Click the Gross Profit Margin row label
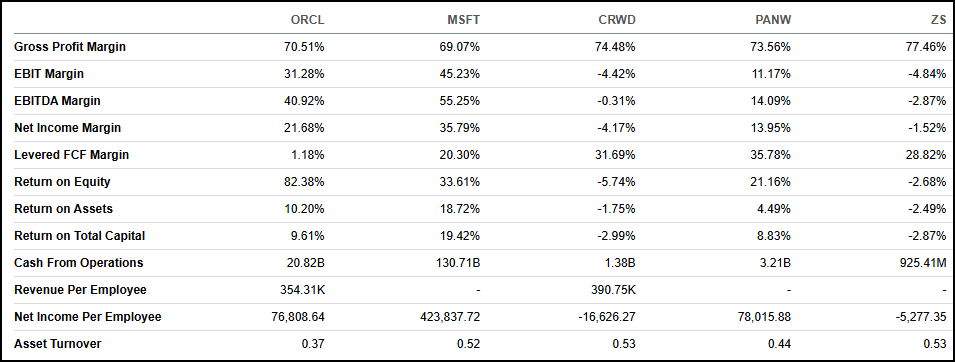 pos(70,47)
